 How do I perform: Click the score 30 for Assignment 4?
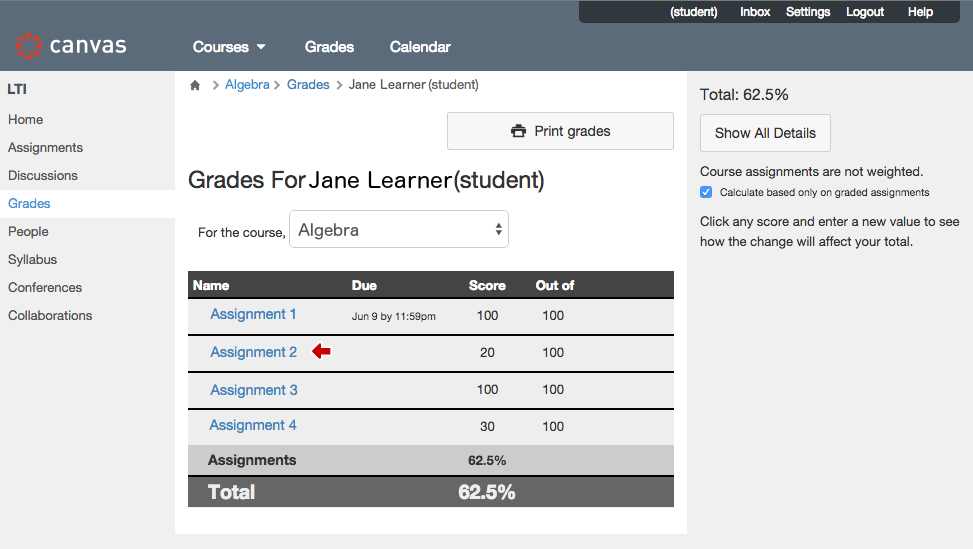pos(487,426)
